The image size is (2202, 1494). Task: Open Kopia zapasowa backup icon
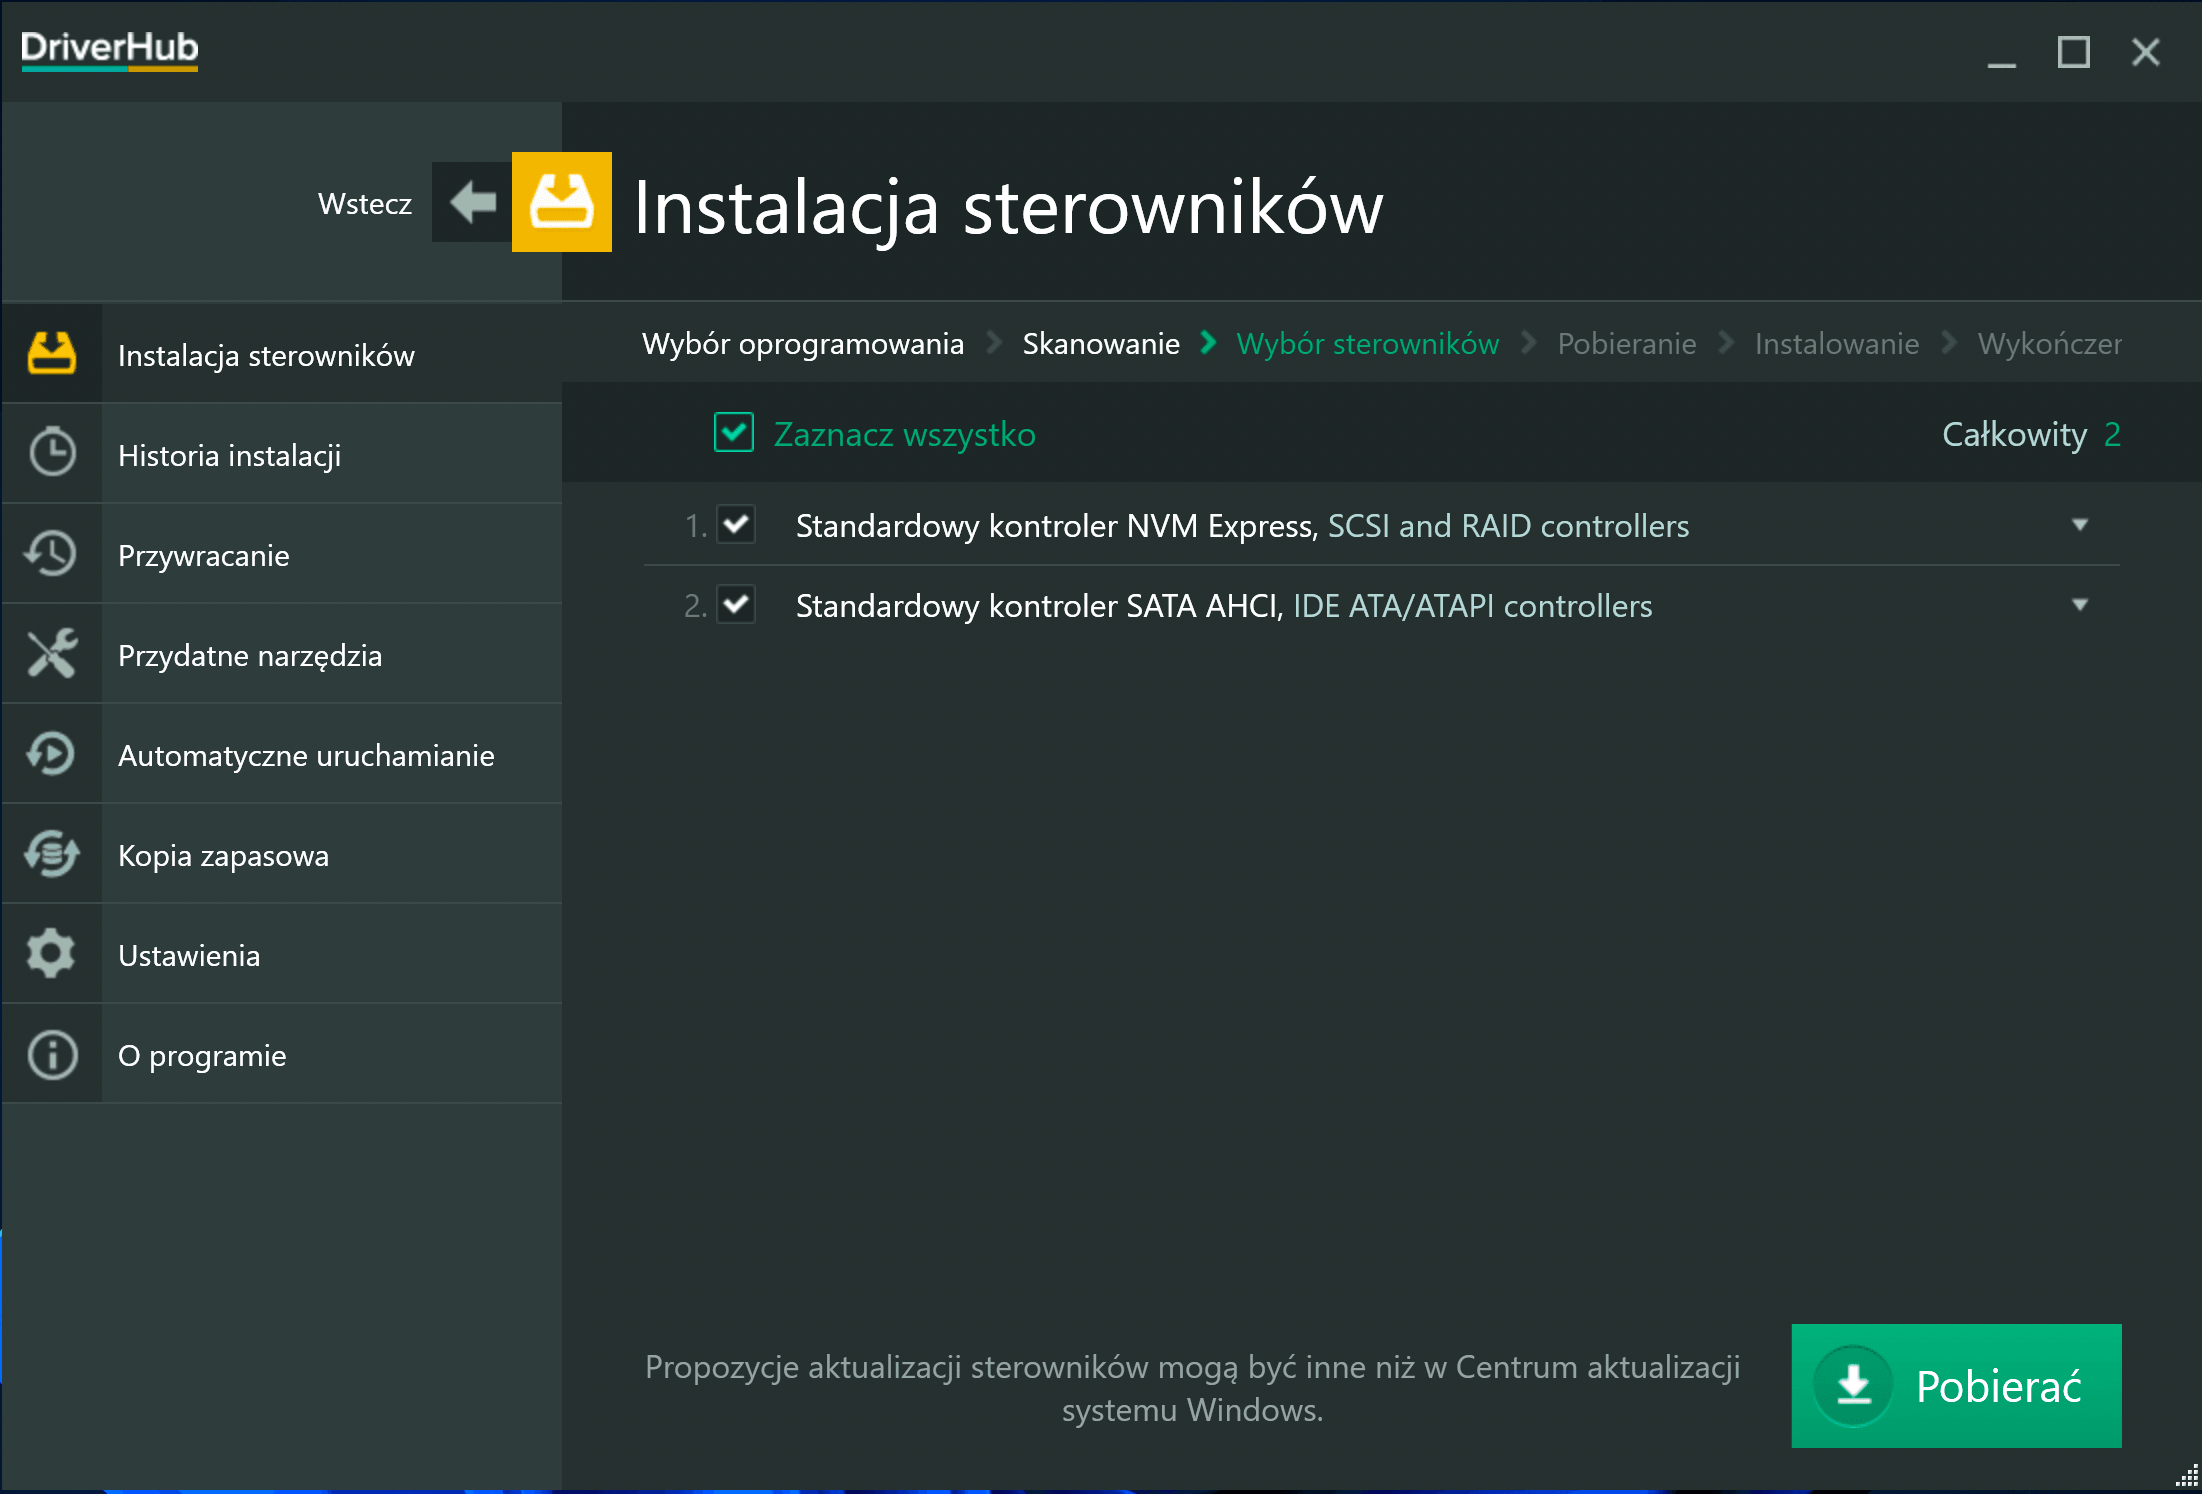coord(52,854)
